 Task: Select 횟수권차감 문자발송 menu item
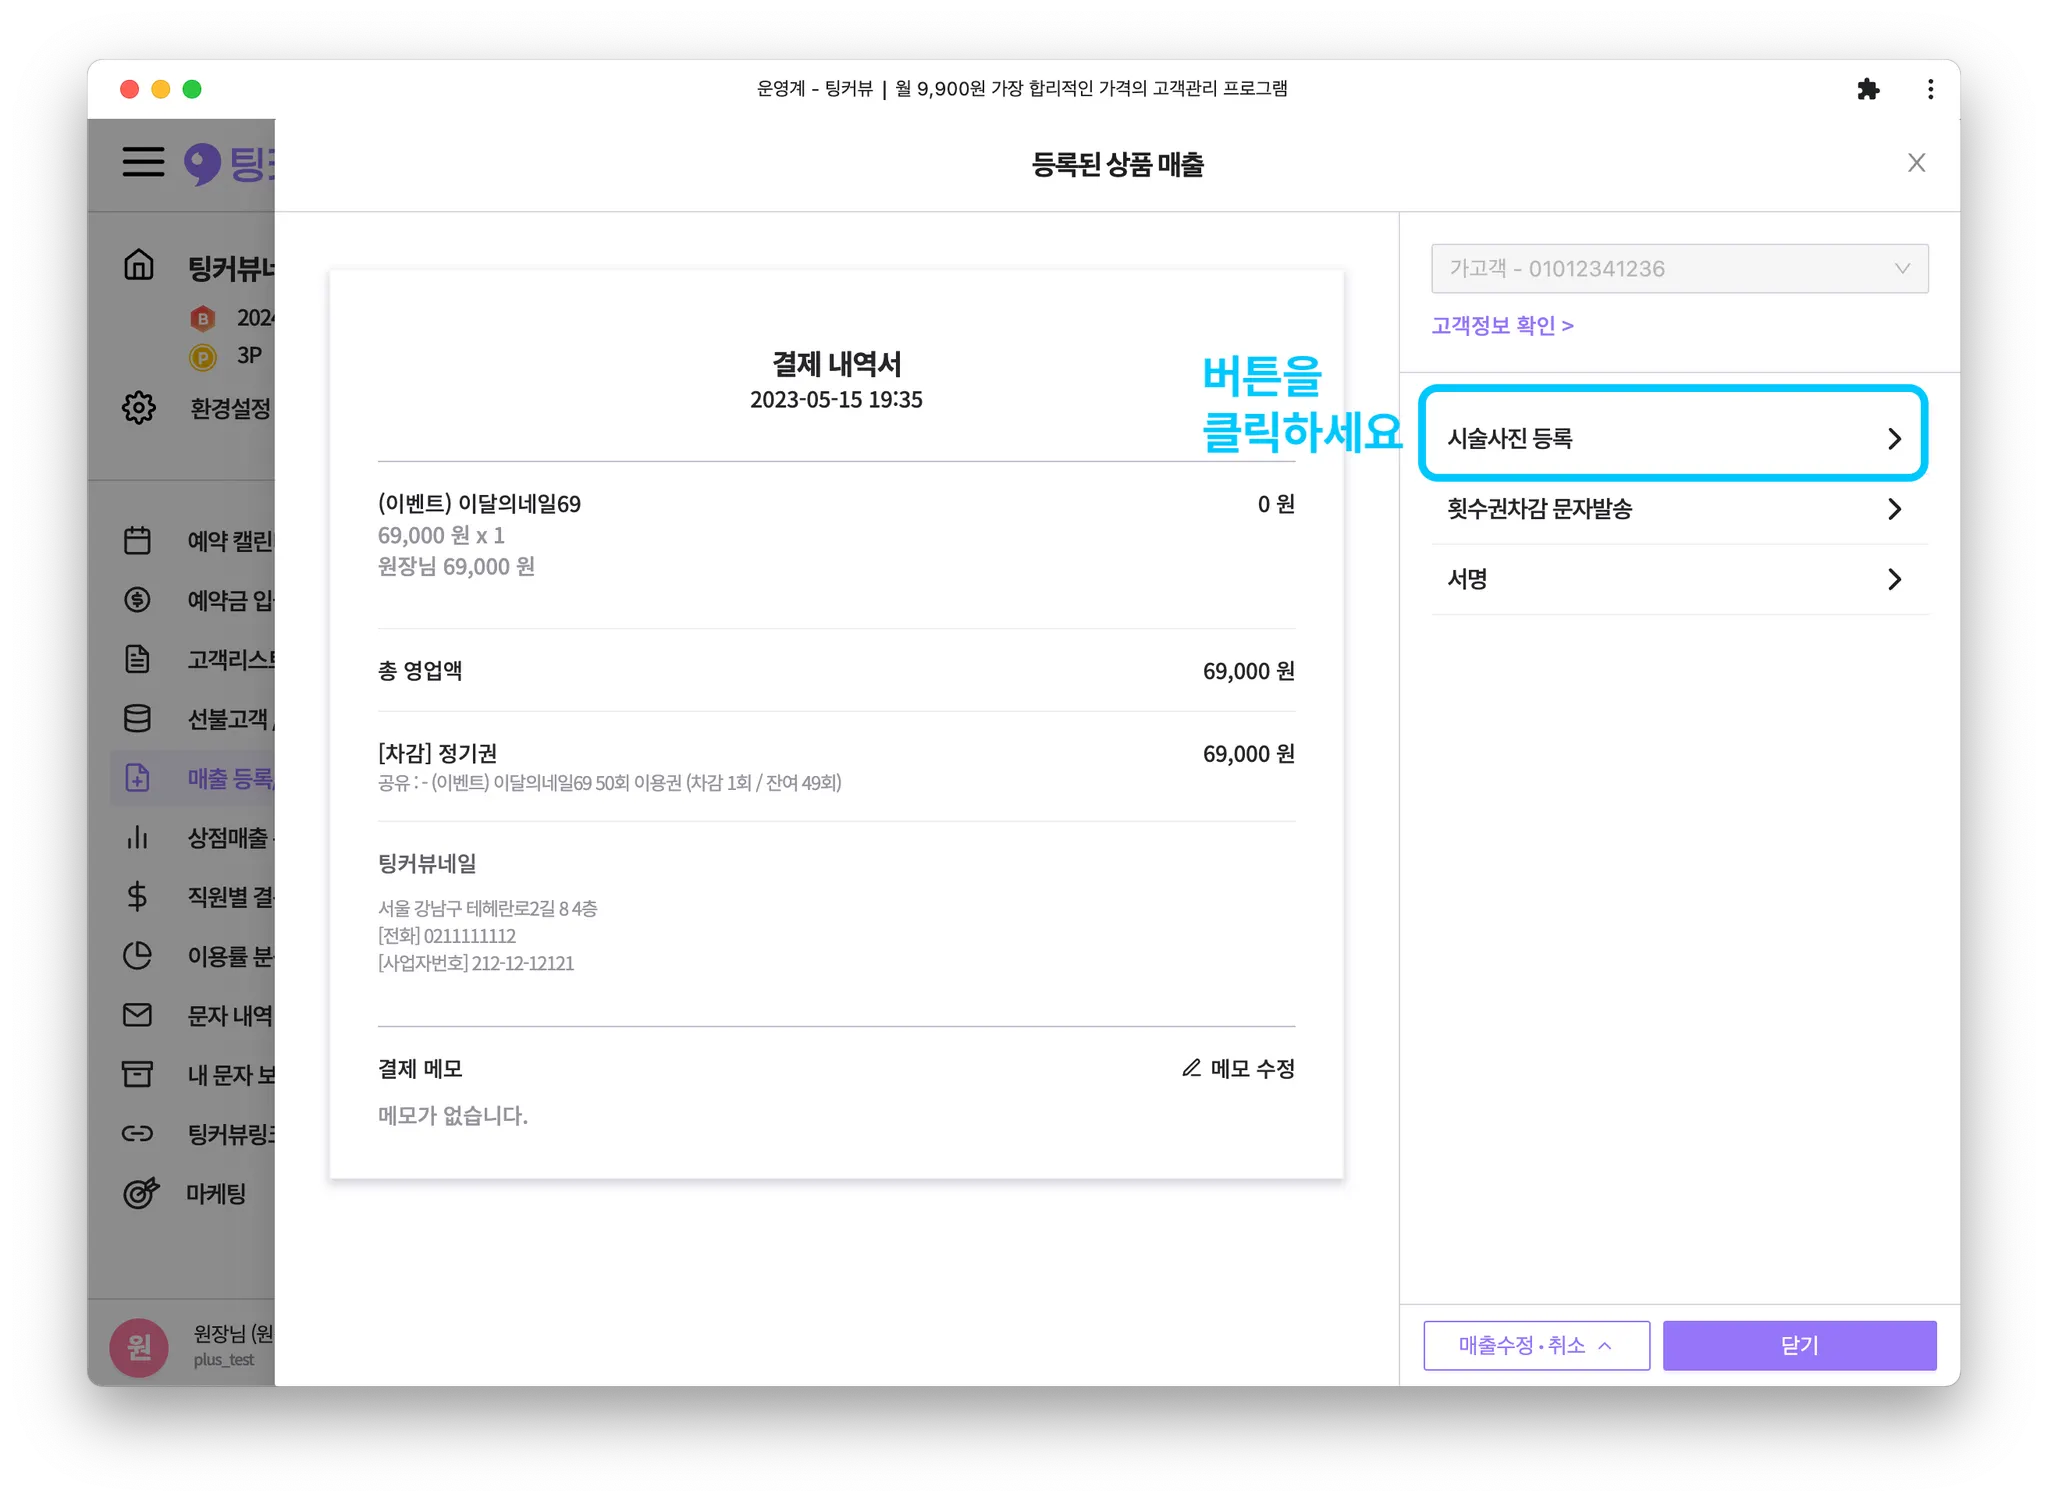pyautogui.click(x=1673, y=509)
